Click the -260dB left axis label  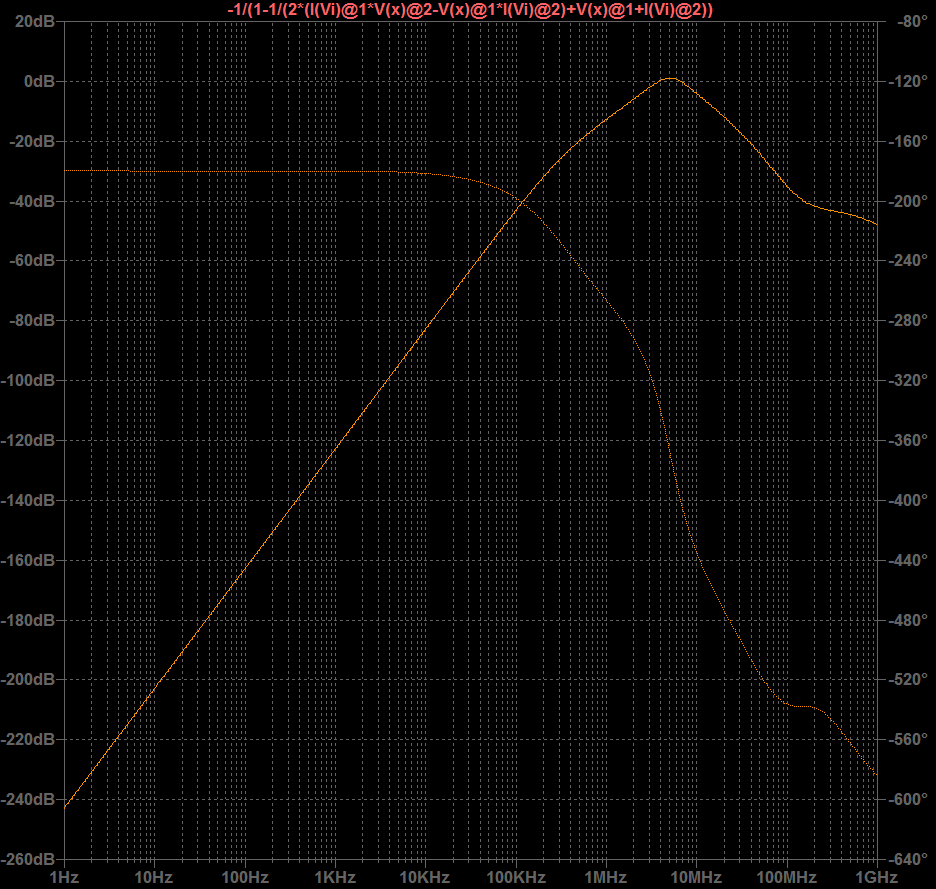27,859
